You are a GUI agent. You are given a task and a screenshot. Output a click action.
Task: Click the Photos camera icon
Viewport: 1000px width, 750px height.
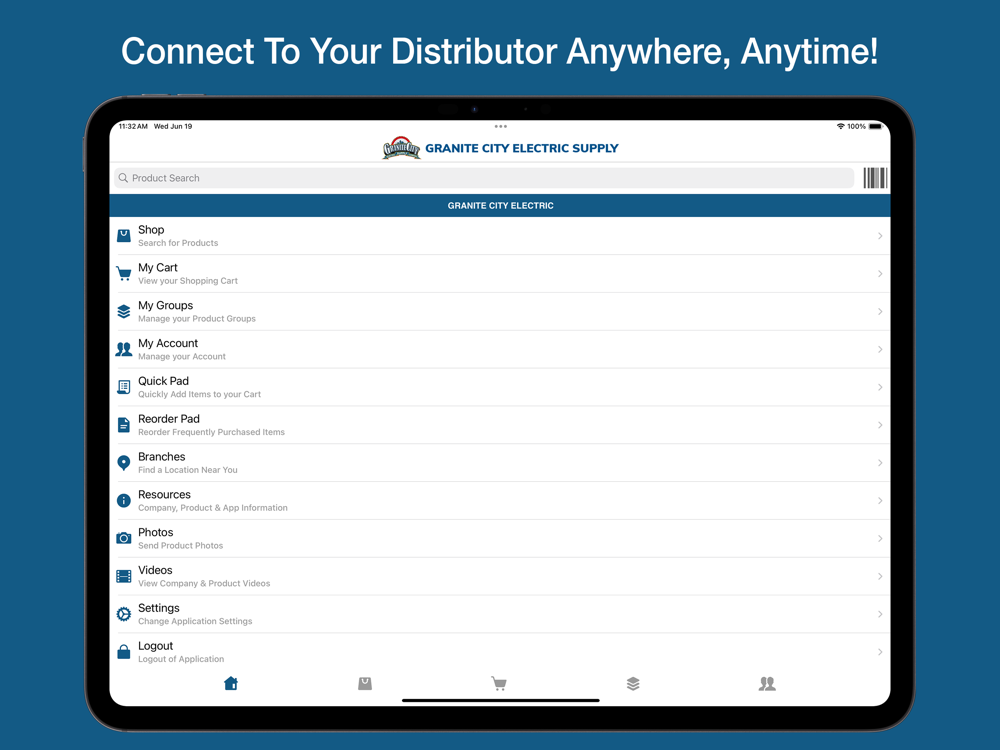point(124,538)
